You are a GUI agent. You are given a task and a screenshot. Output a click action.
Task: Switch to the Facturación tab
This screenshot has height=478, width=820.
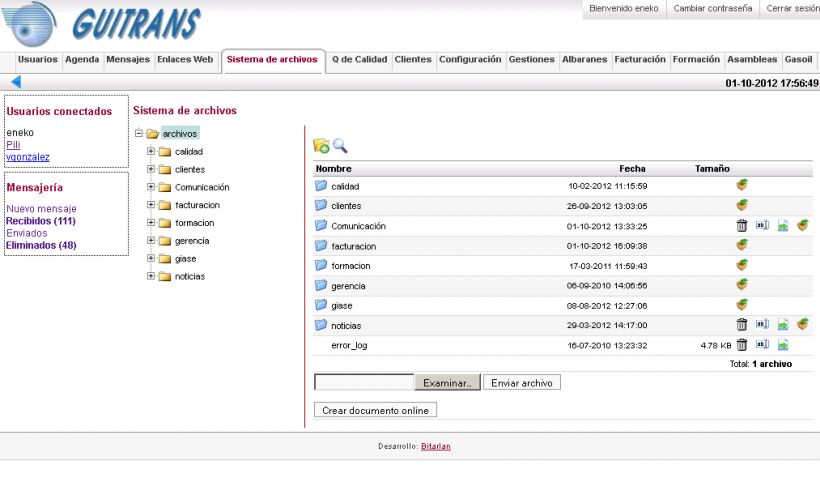pyautogui.click(x=640, y=60)
